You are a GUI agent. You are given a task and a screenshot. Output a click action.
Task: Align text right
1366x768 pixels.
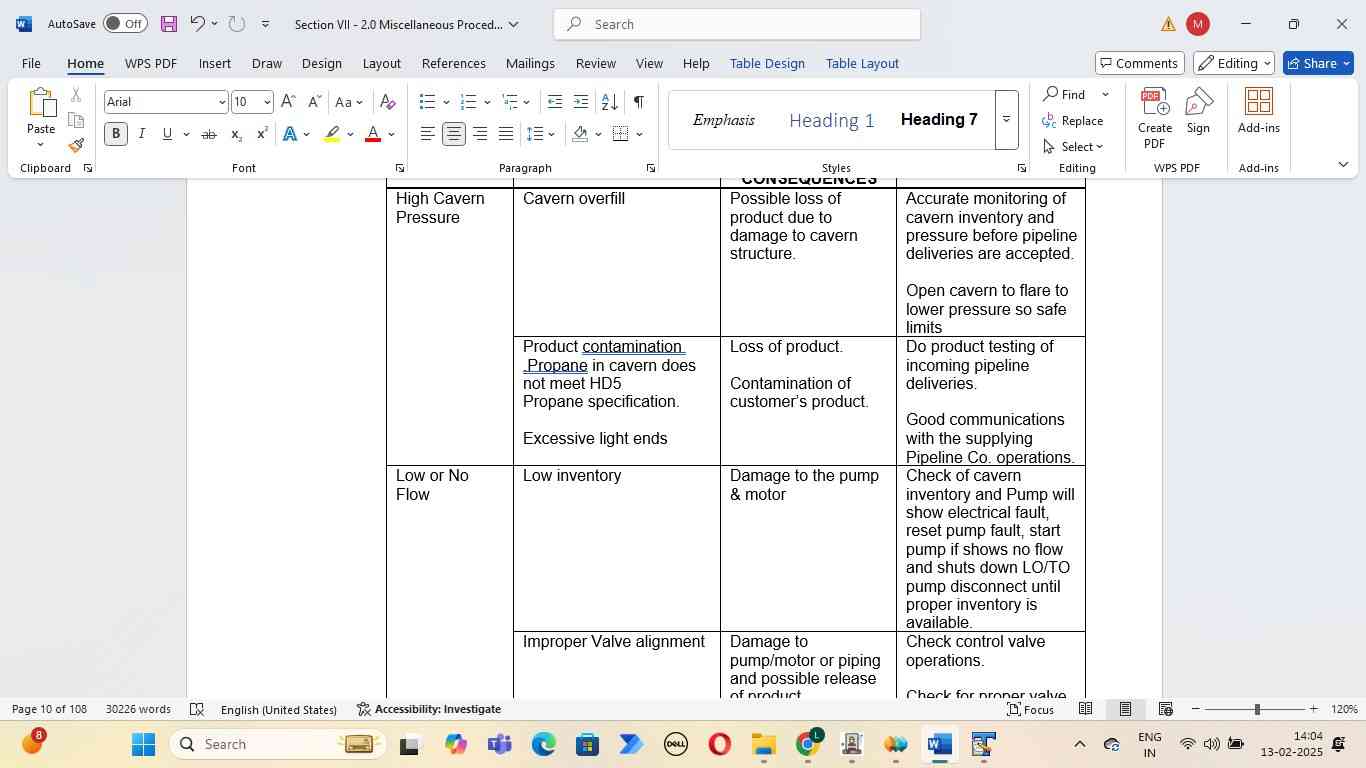tap(480, 134)
